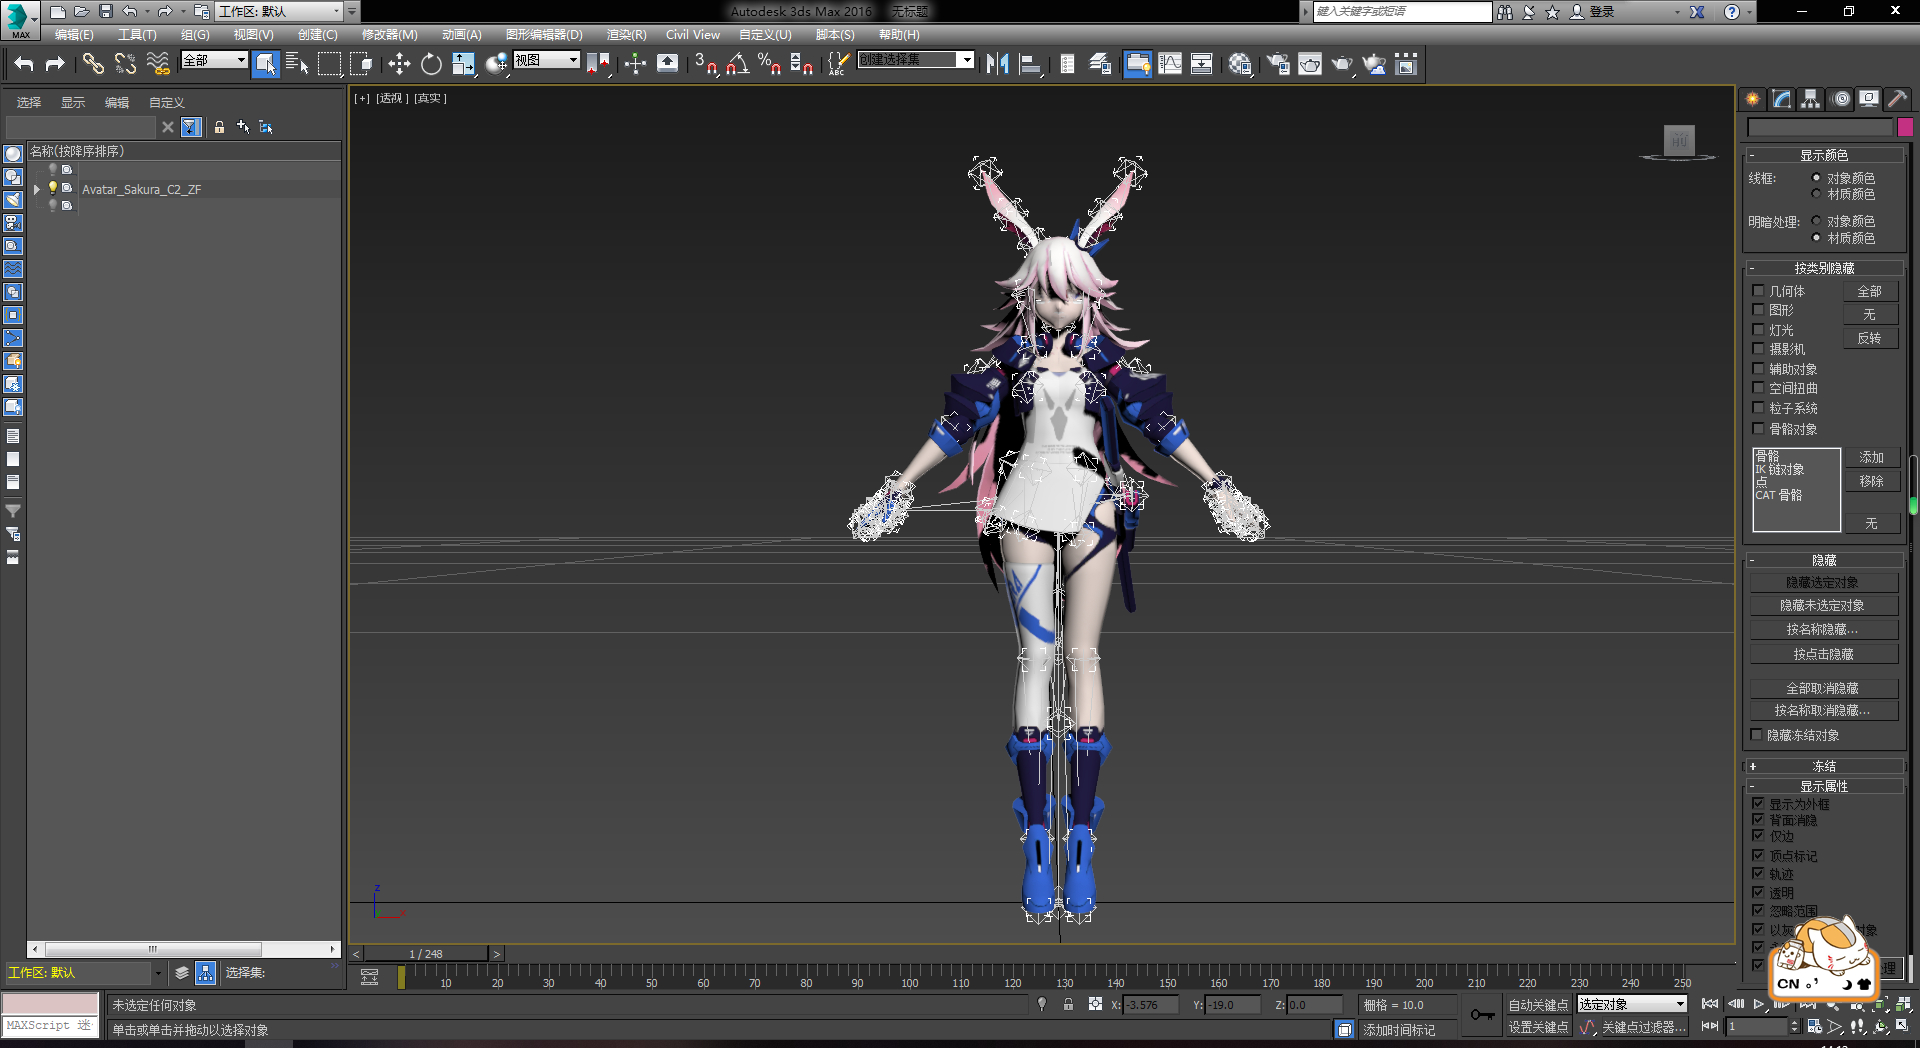Open the 渲染(R) menu
The height and width of the screenshot is (1048, 1920).
pos(626,35)
